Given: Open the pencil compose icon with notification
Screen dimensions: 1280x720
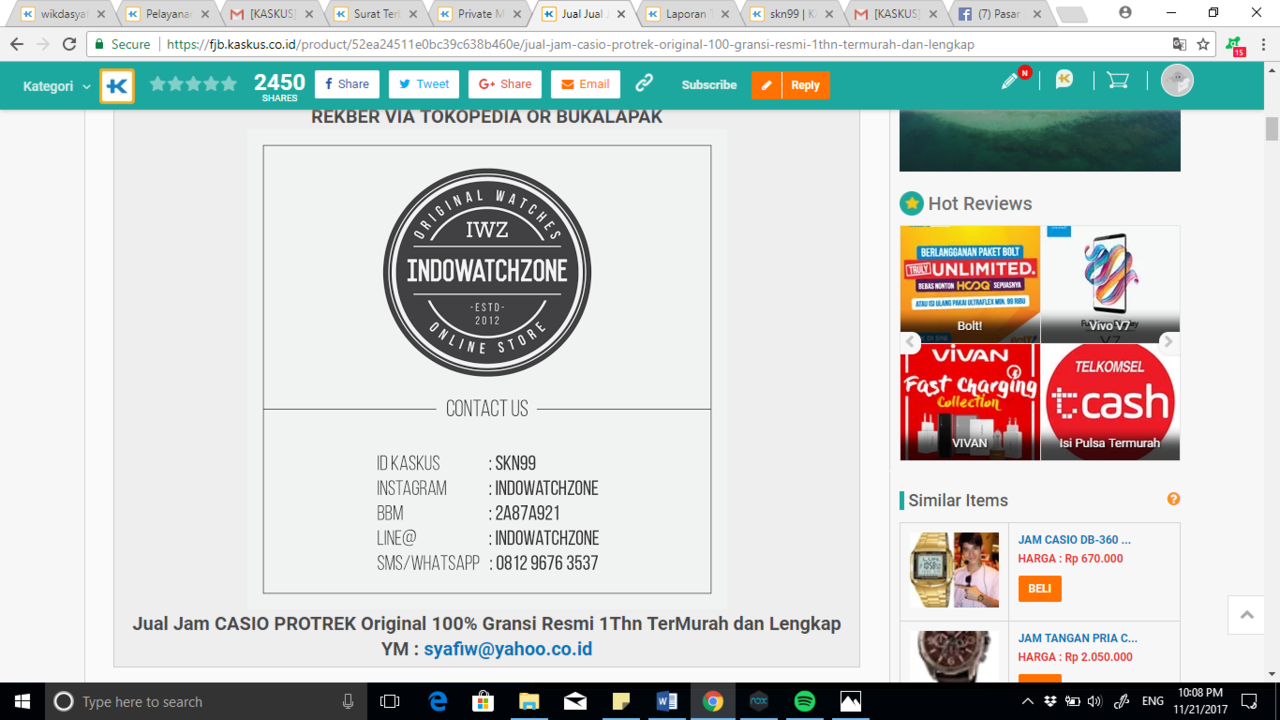Looking at the screenshot, I should [x=1011, y=81].
